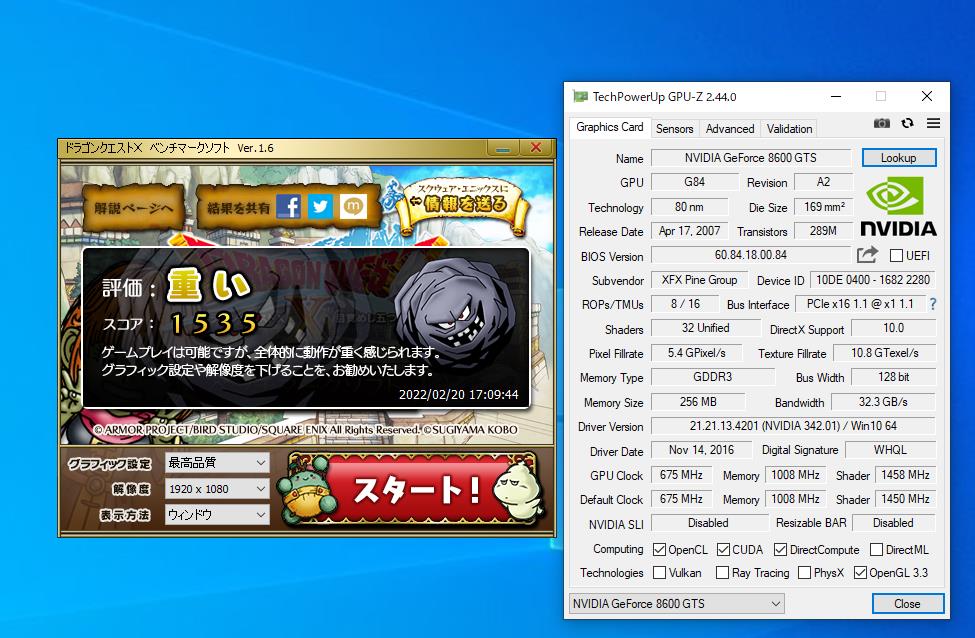Open the NVIDIA GeForce 8600 GTS selector dropdown
This screenshot has width=975, height=638.
[x=677, y=604]
